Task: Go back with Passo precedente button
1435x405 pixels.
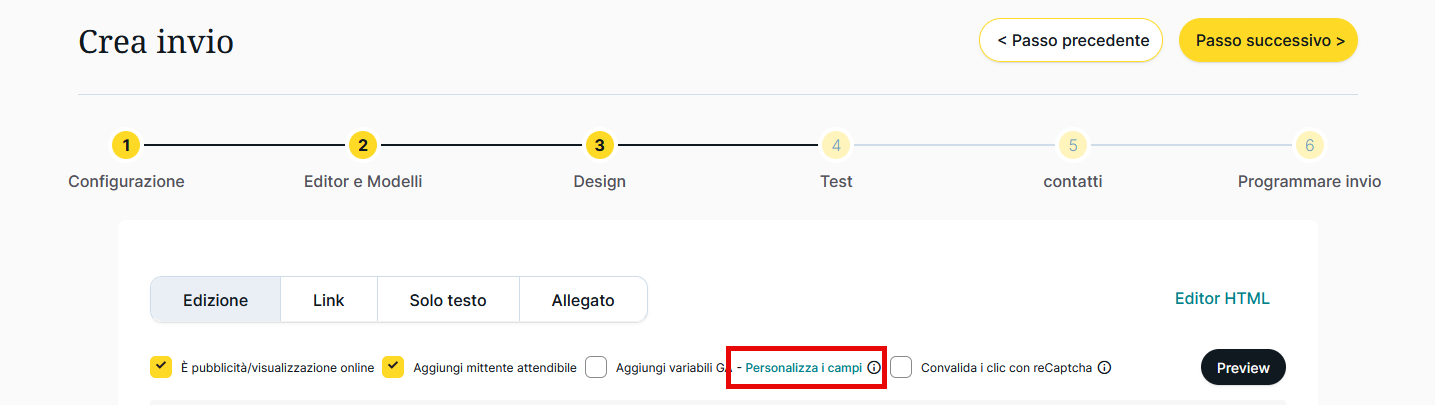Action: (1071, 41)
